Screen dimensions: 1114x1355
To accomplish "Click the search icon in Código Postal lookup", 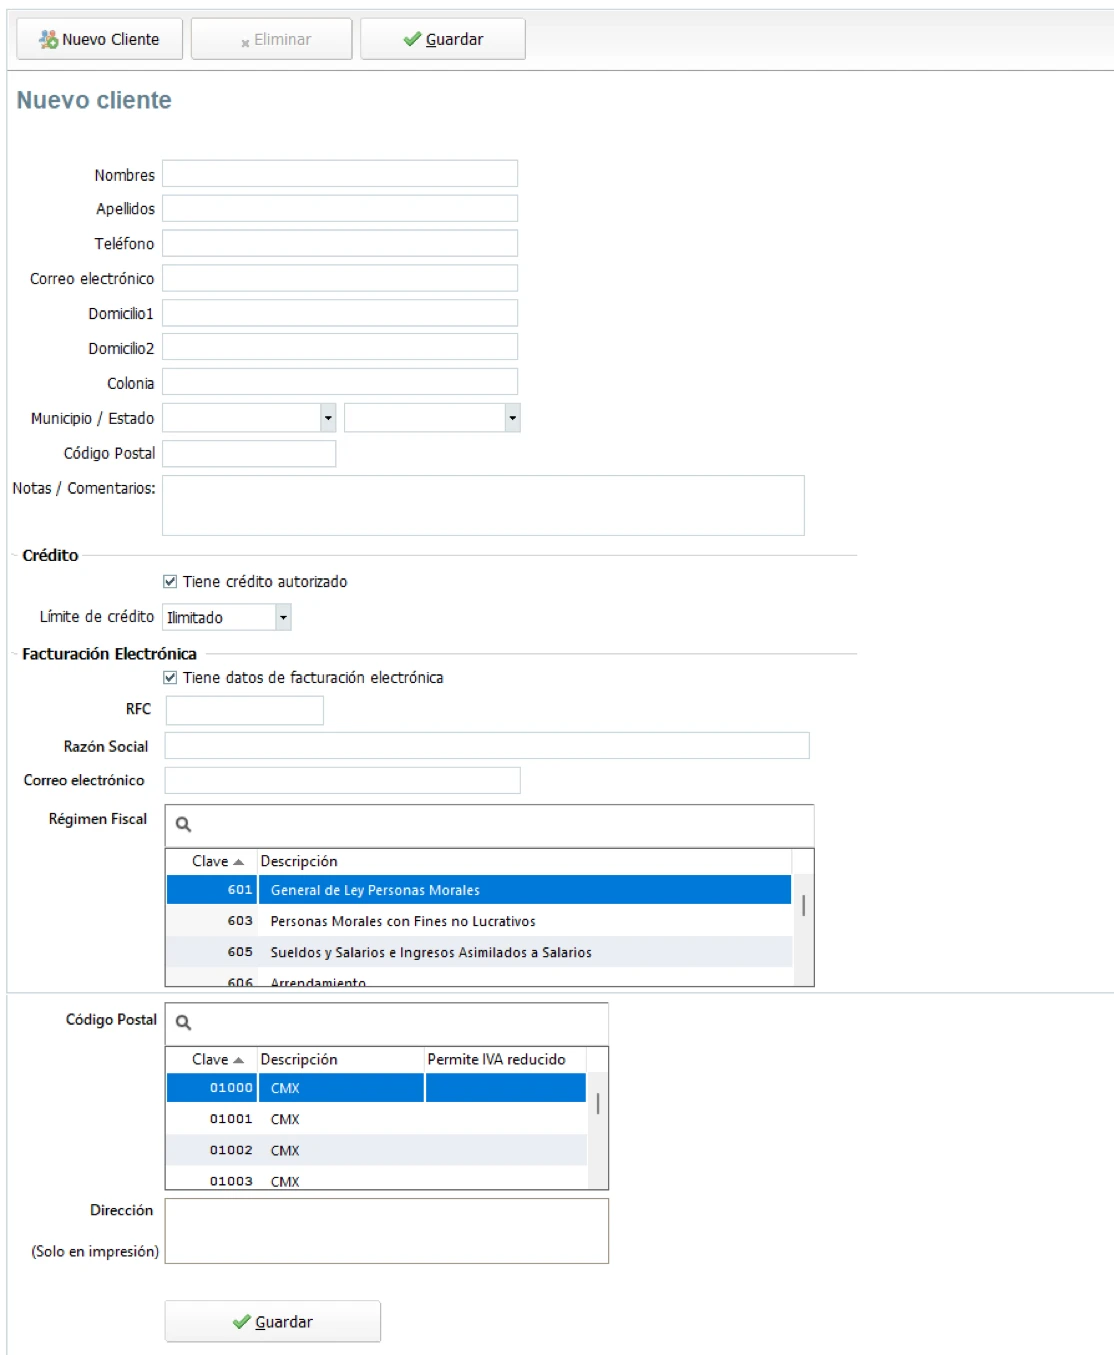I will [x=183, y=1022].
